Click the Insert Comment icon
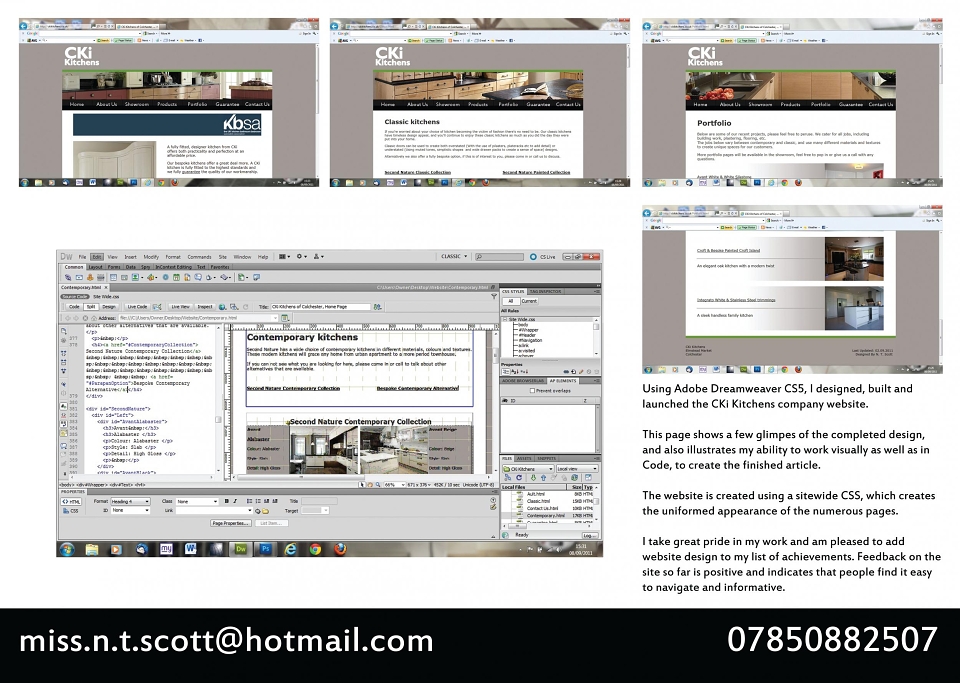The width and height of the screenshot is (960, 683). coord(198,277)
